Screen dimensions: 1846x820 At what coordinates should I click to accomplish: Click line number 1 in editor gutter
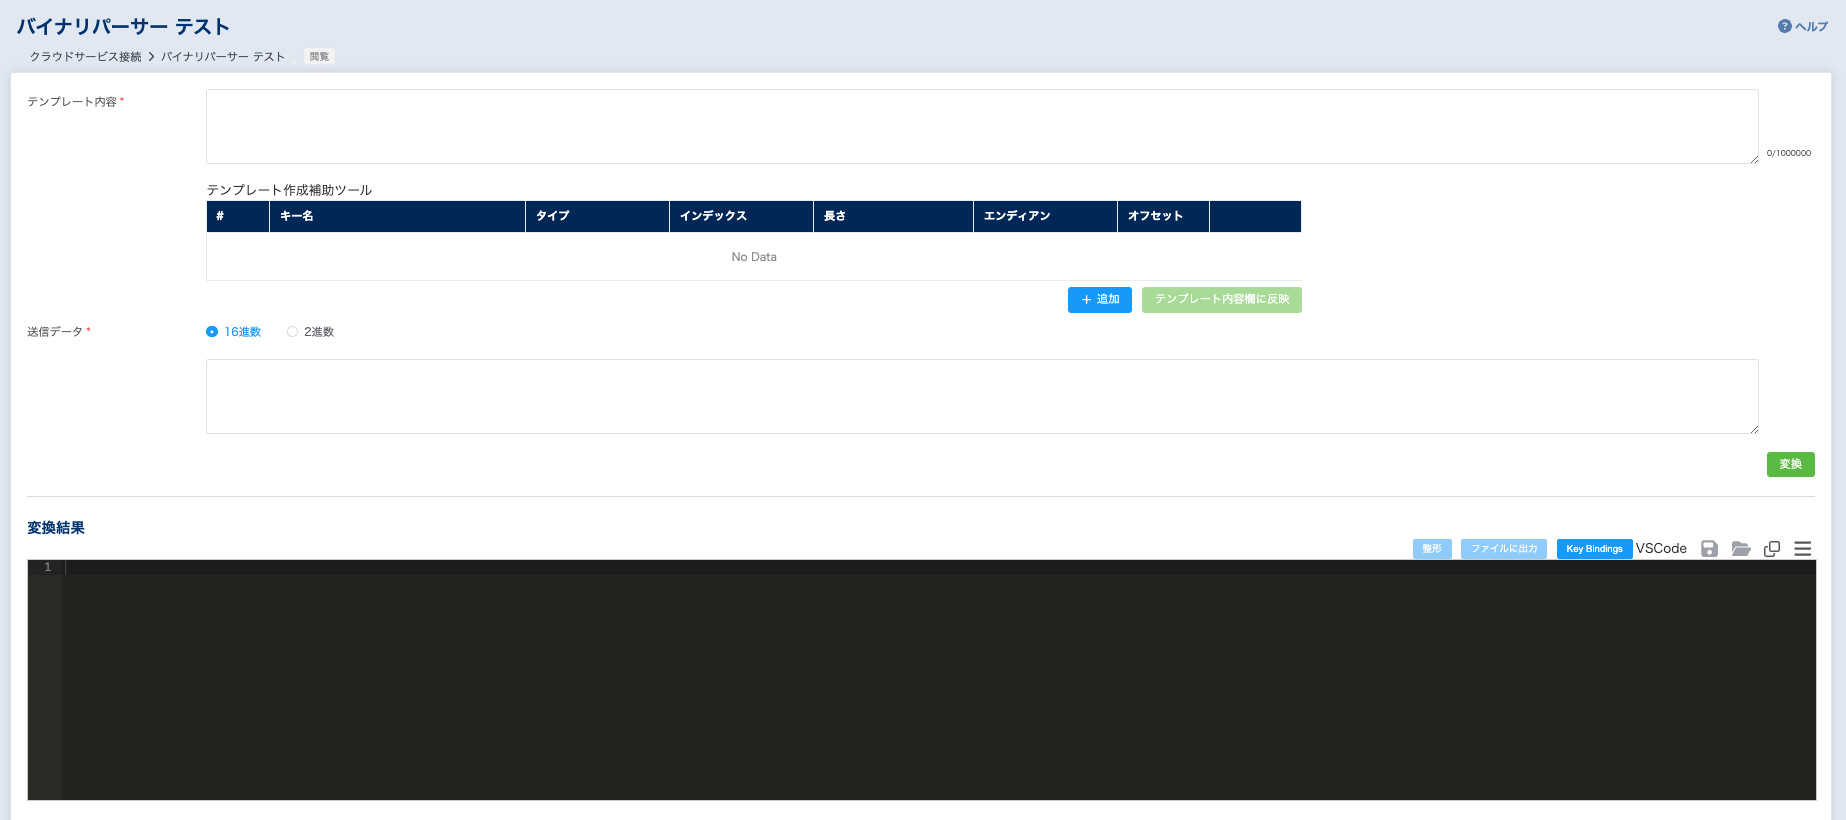point(47,567)
